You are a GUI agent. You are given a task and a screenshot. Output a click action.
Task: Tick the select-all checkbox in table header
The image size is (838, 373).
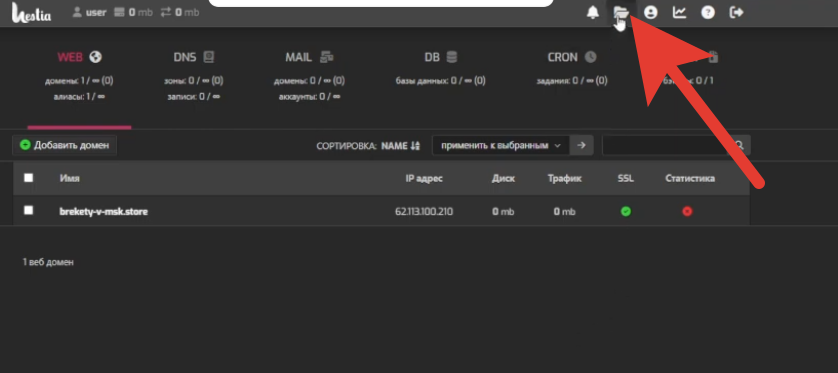click(28, 178)
